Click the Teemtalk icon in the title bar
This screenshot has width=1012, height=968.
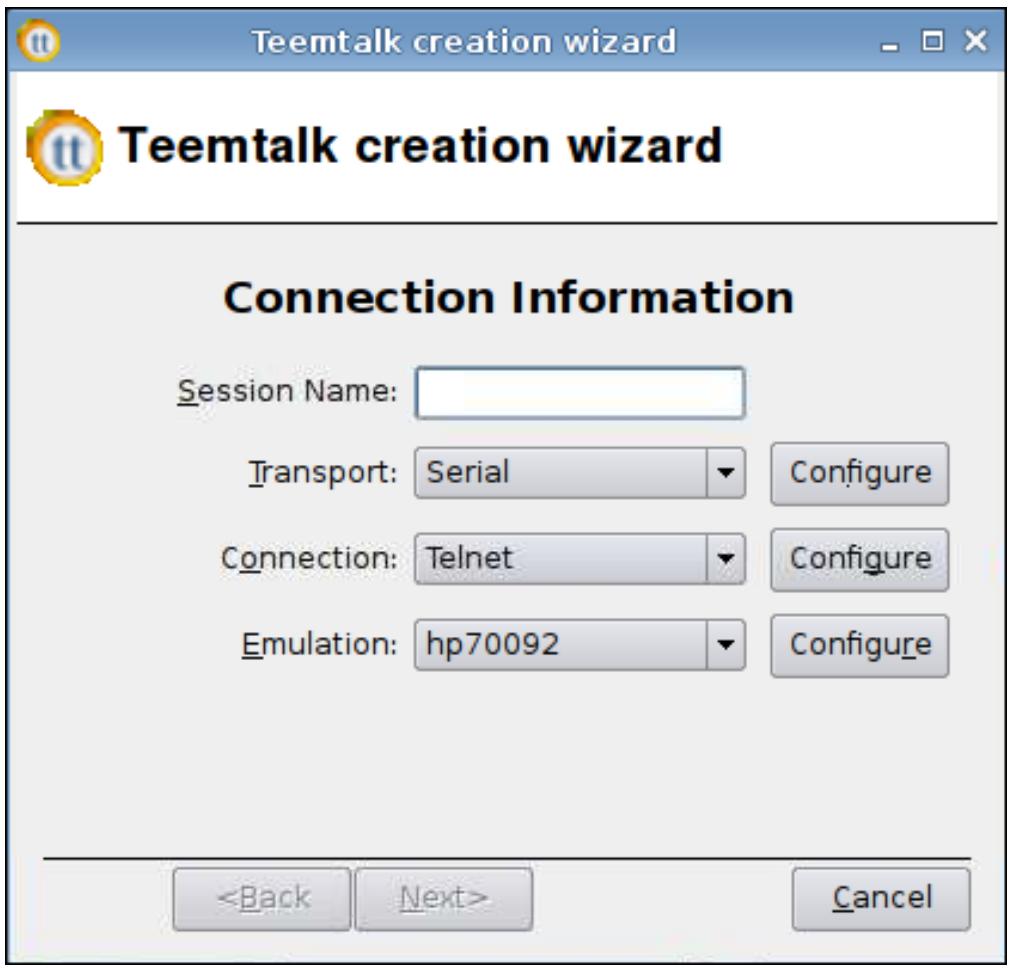[x=39, y=41]
